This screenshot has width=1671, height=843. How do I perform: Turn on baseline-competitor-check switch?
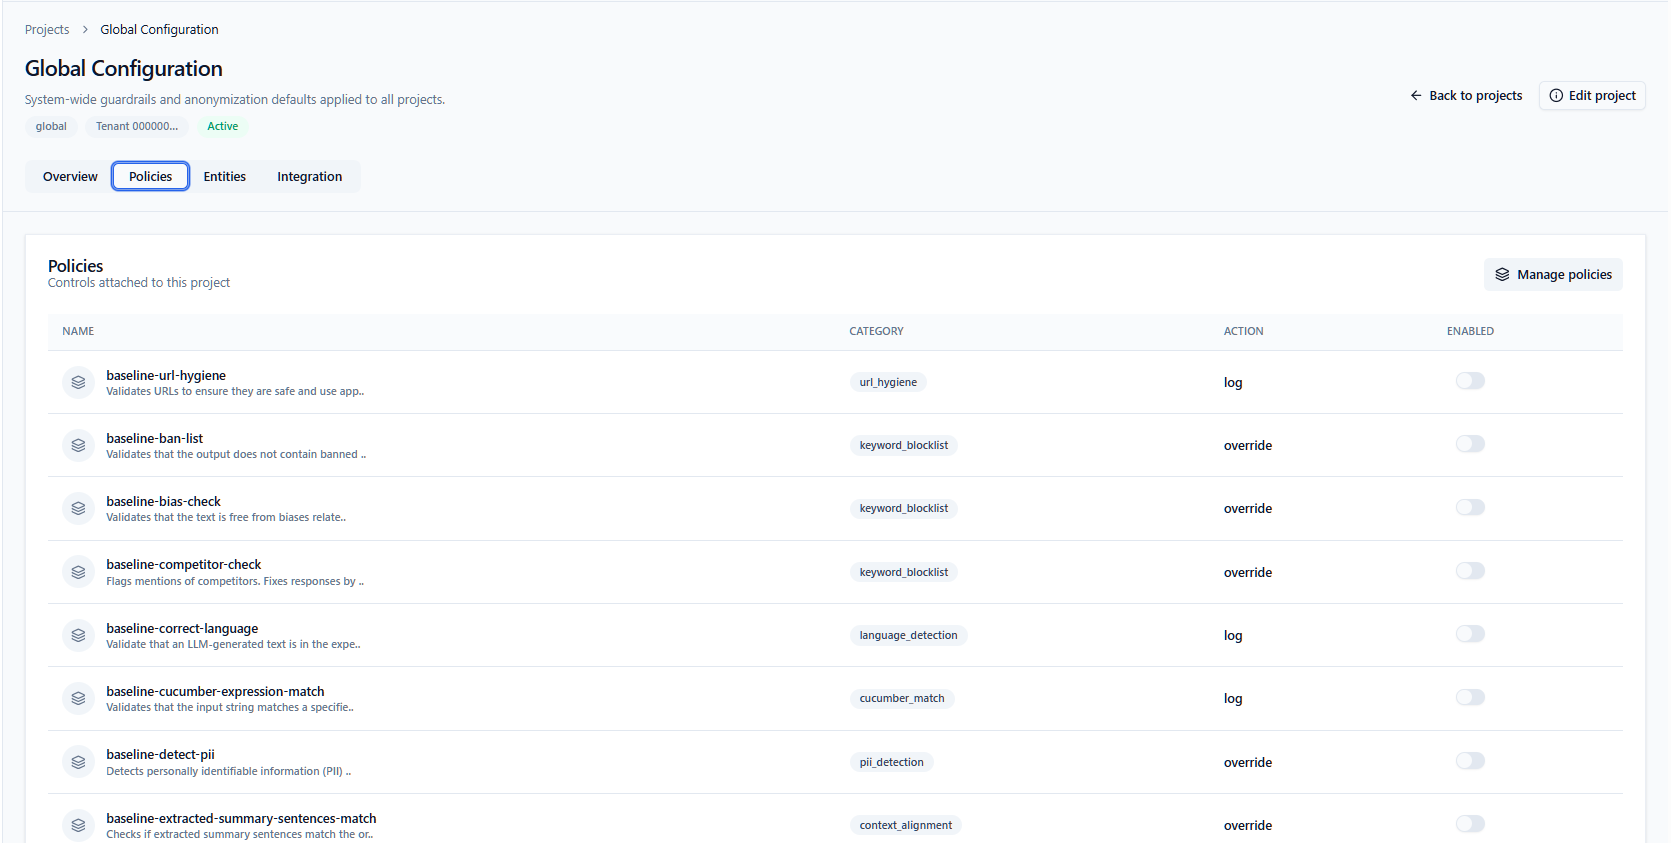coord(1470,571)
